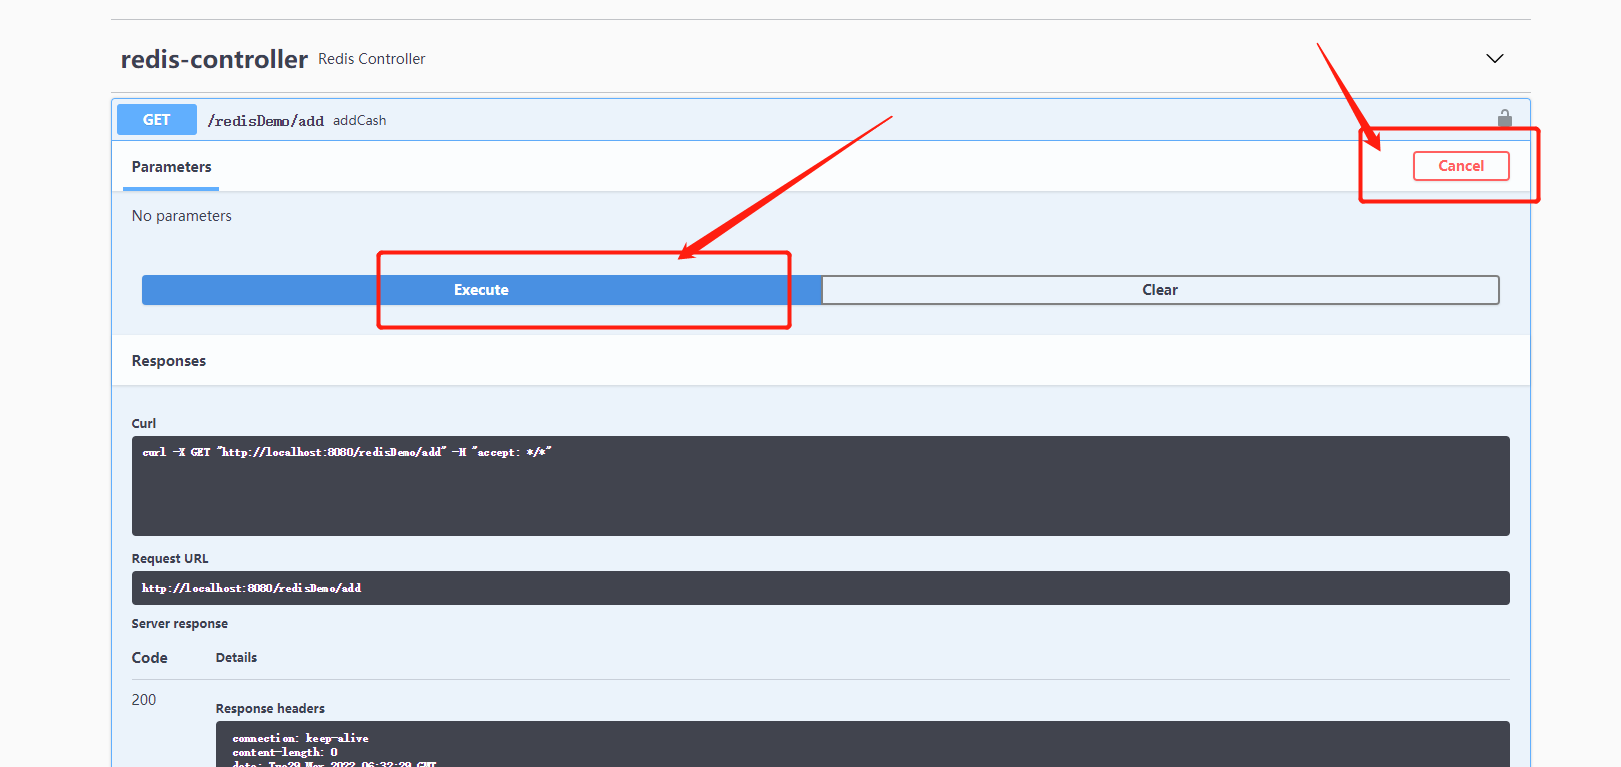
Task: Click the Response headers label
Action: (x=270, y=708)
